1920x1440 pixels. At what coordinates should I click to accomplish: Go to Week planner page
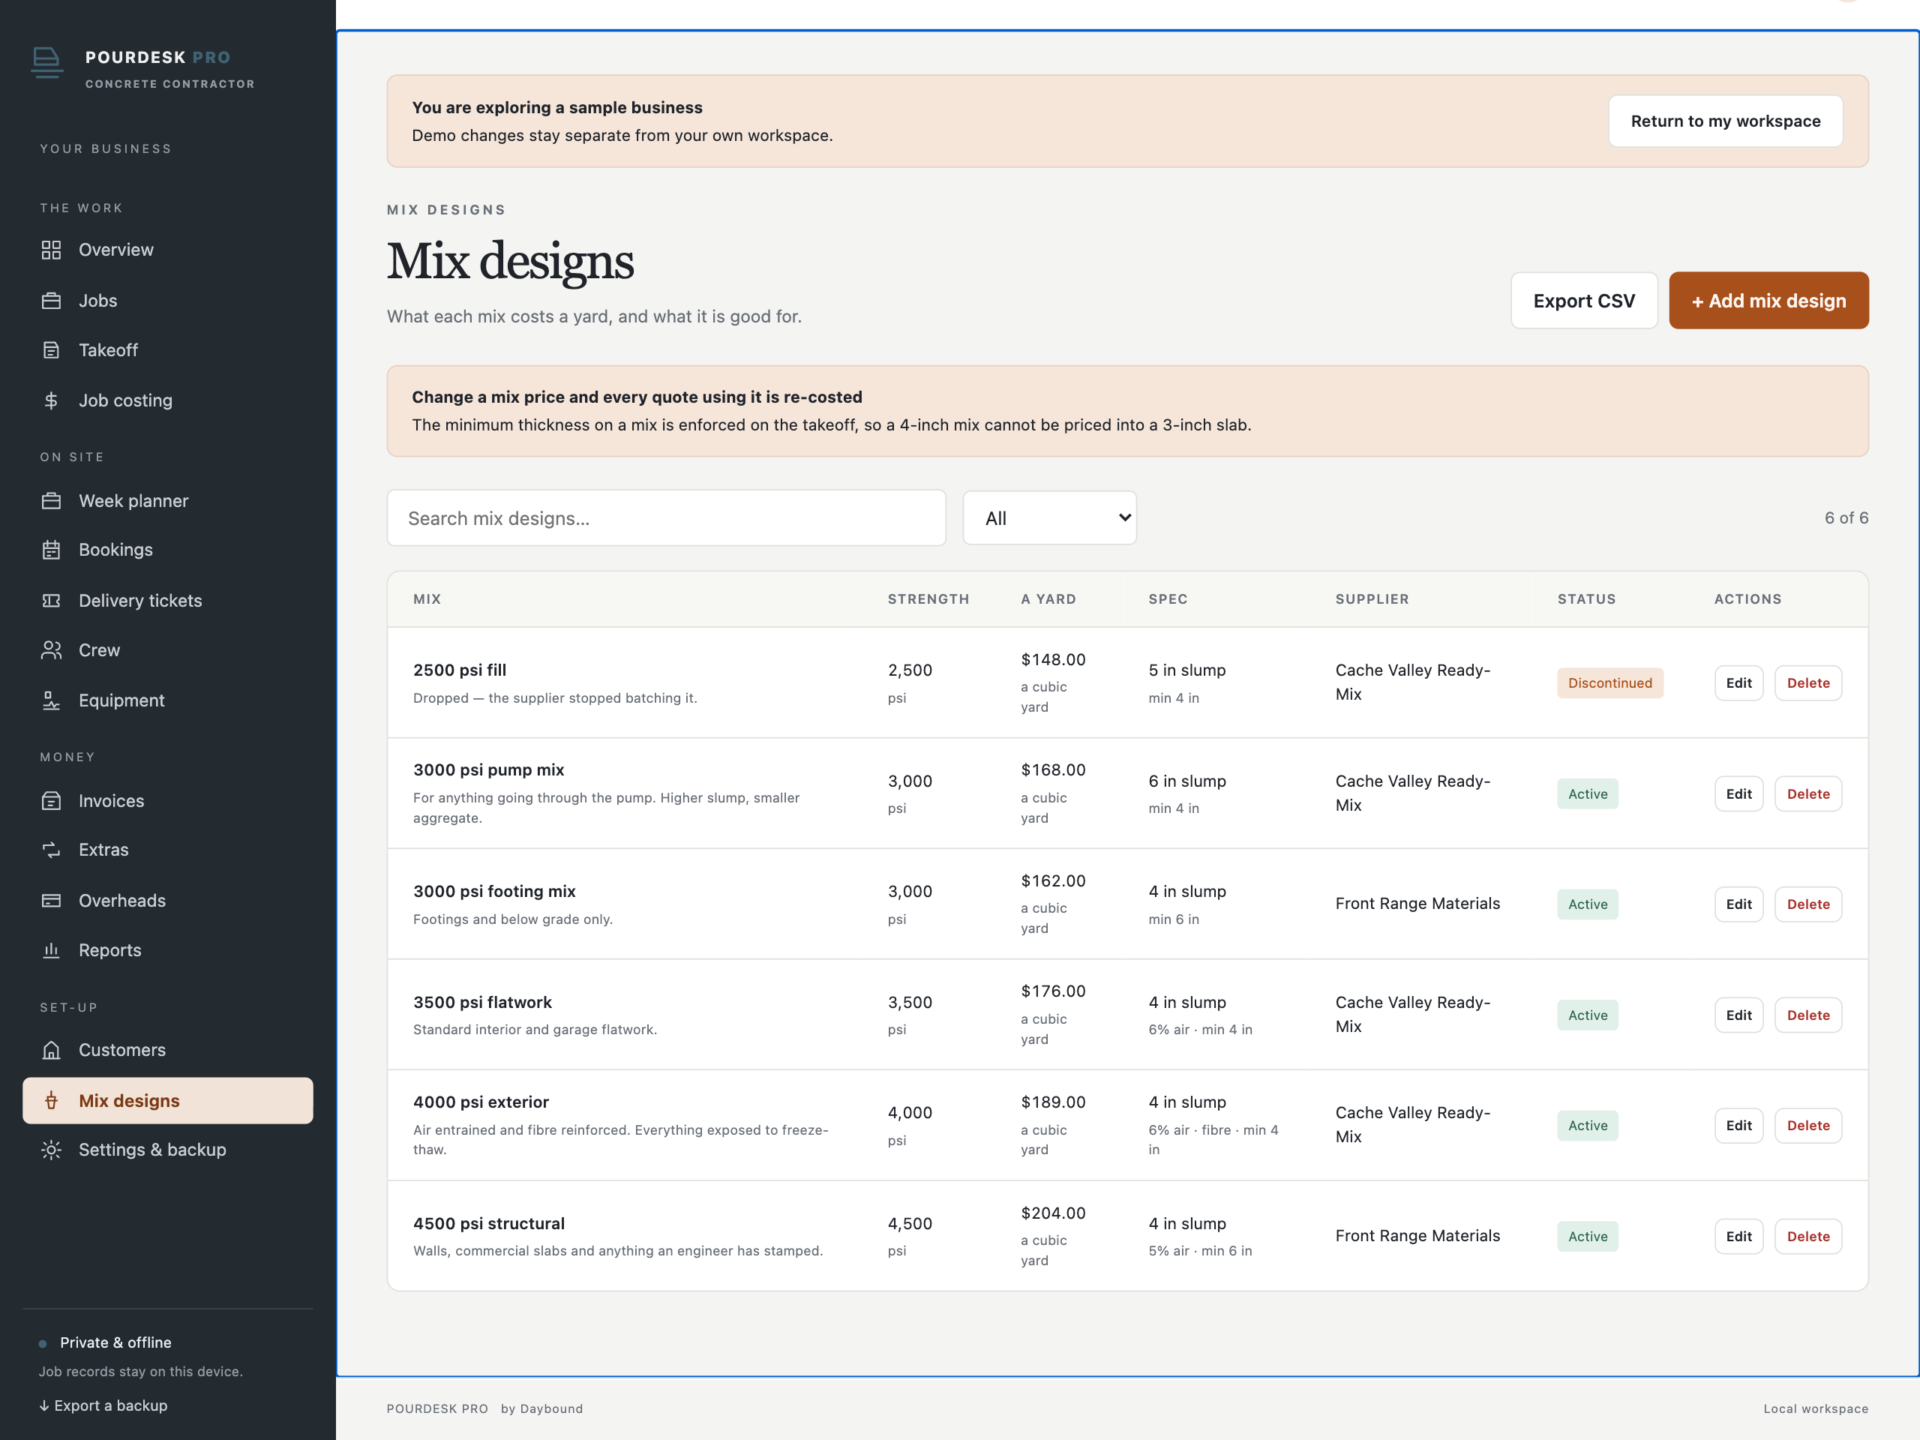click(167, 501)
